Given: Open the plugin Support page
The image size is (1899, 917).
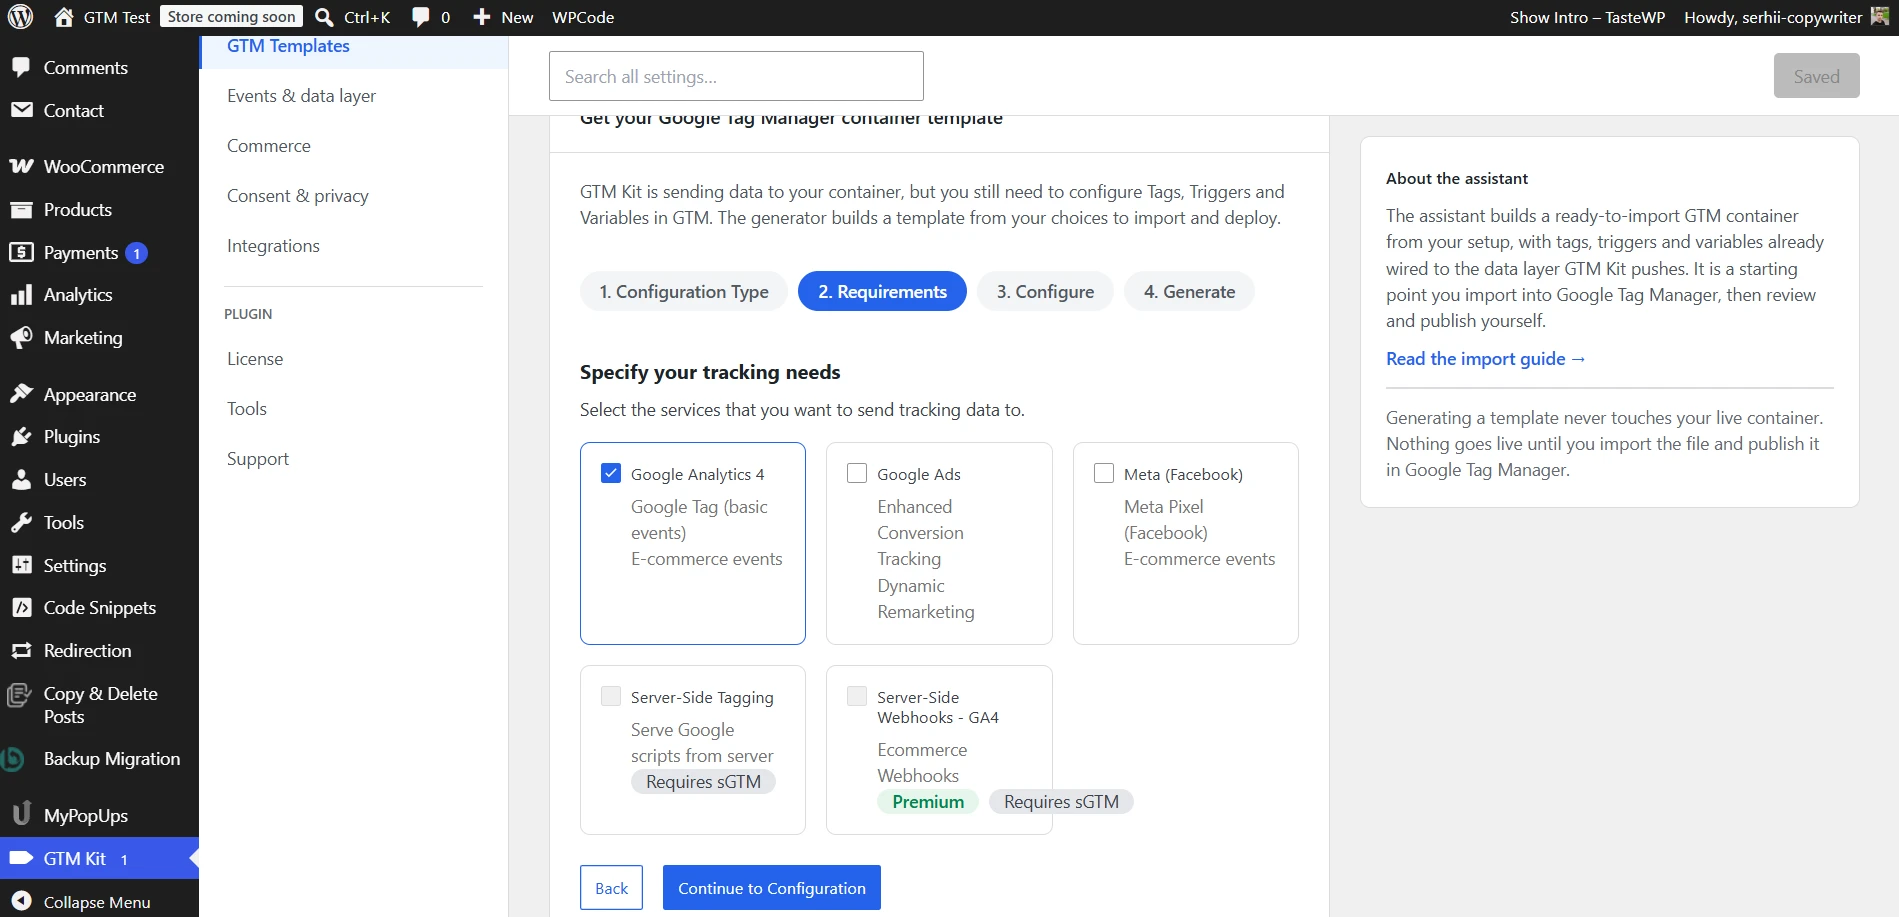Looking at the screenshot, I should coord(258,459).
